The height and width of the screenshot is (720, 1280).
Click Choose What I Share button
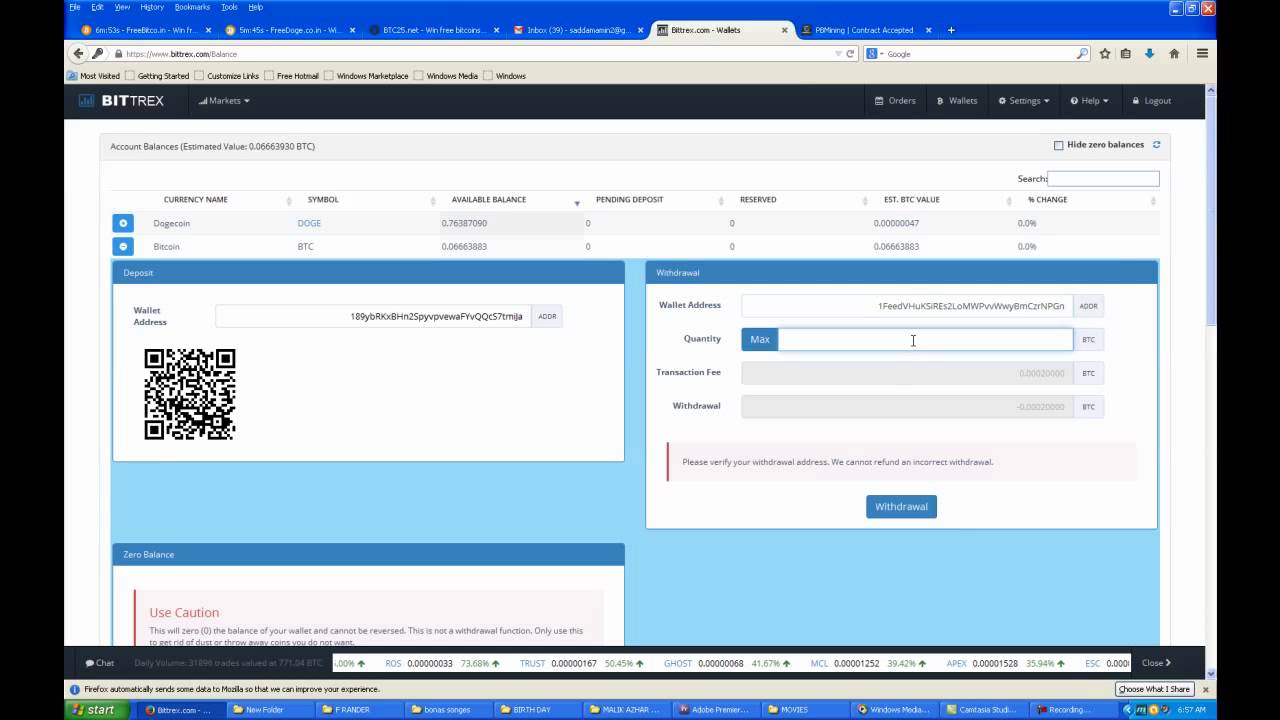1154,689
